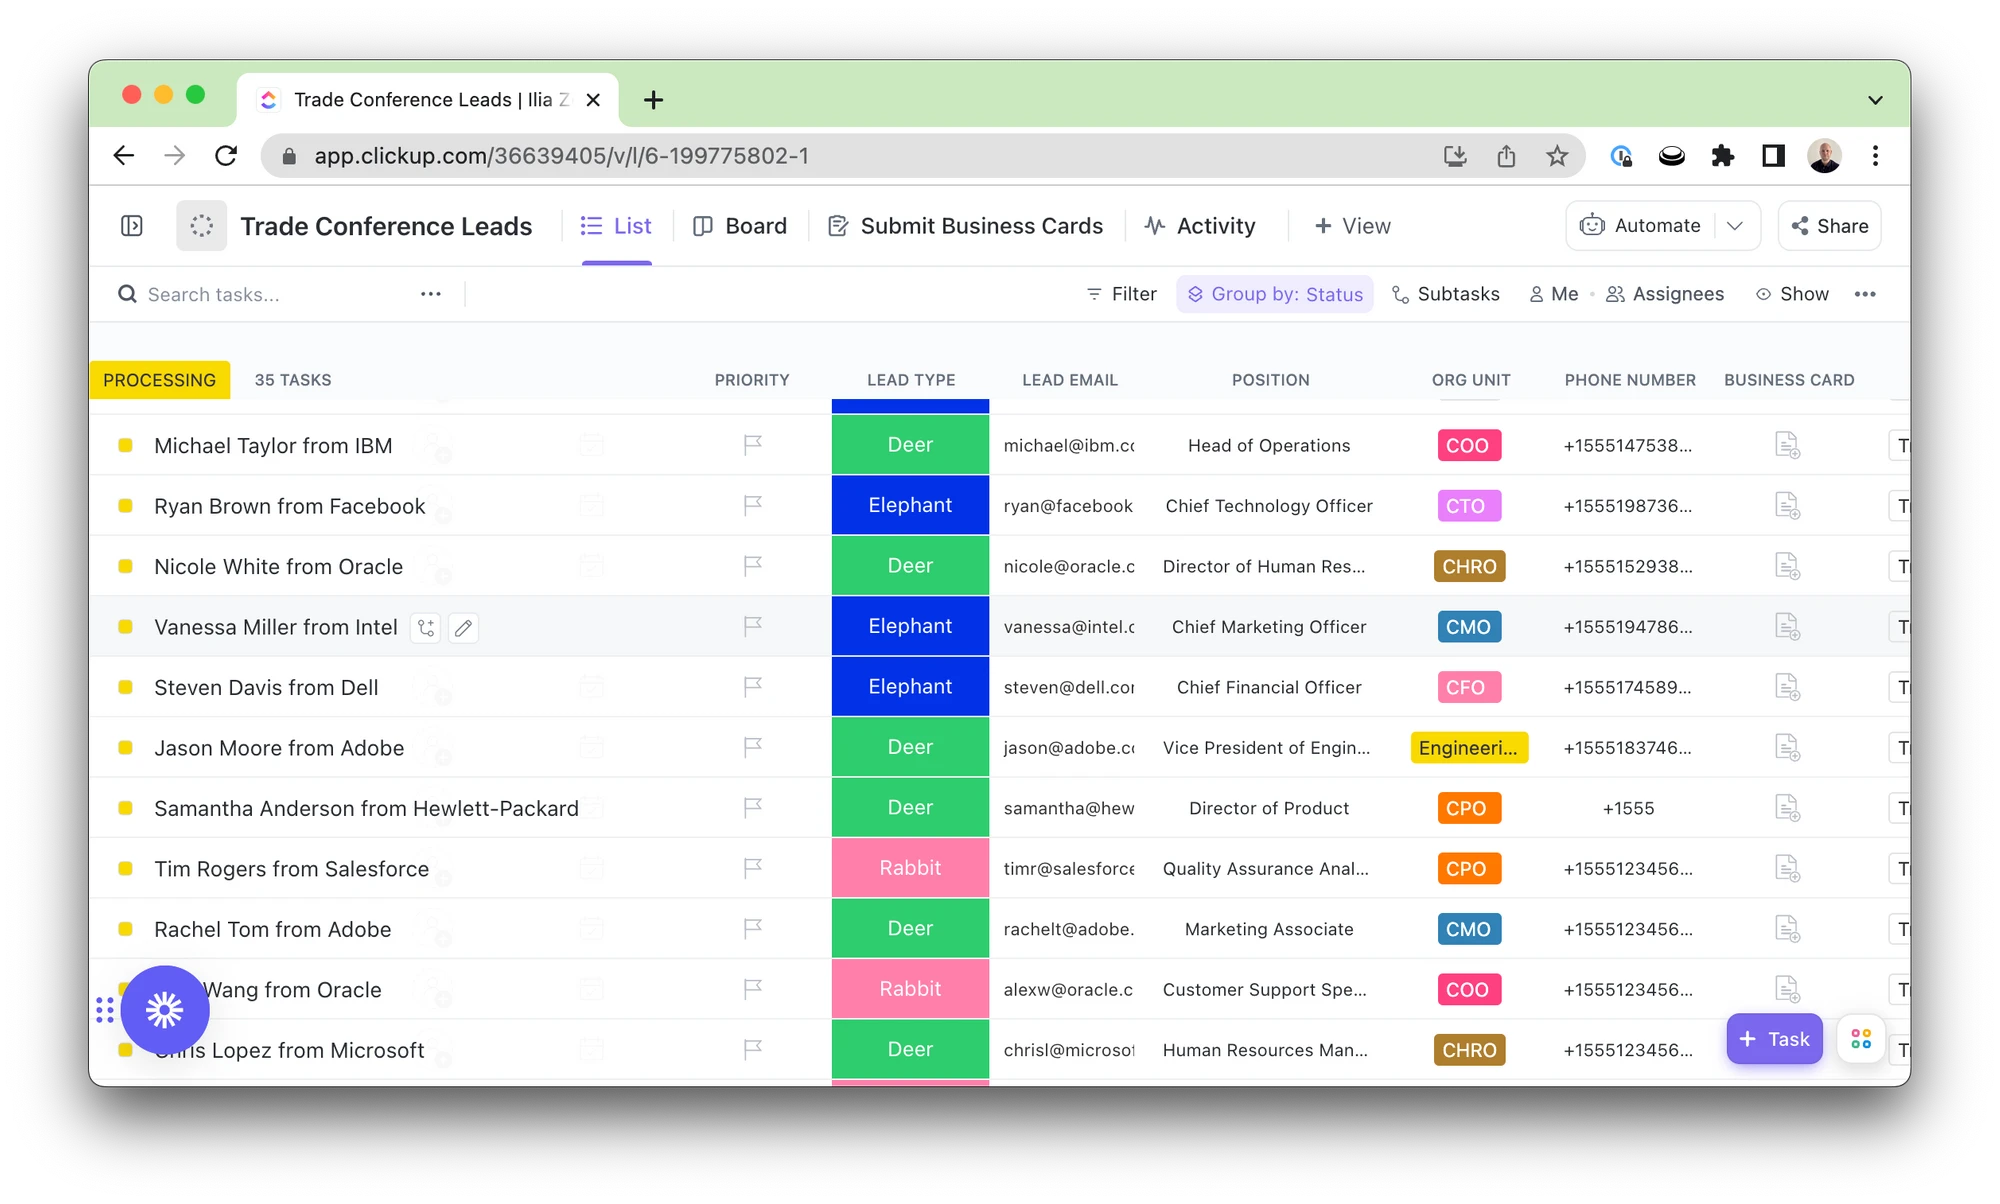Click the browser share icon
Viewport: 2000px width, 1204px height.
point(1506,156)
